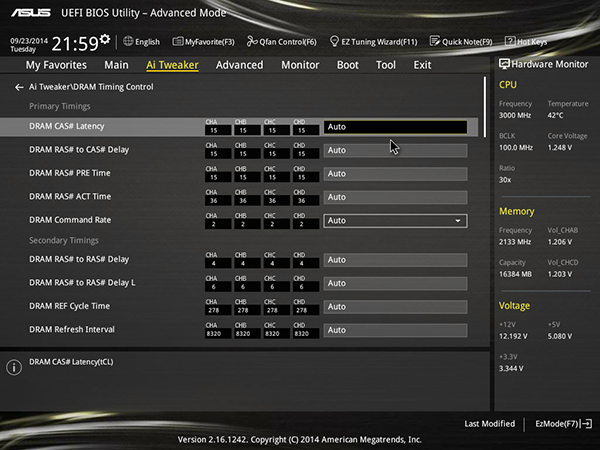Switch to My Favorites tab

coord(56,65)
